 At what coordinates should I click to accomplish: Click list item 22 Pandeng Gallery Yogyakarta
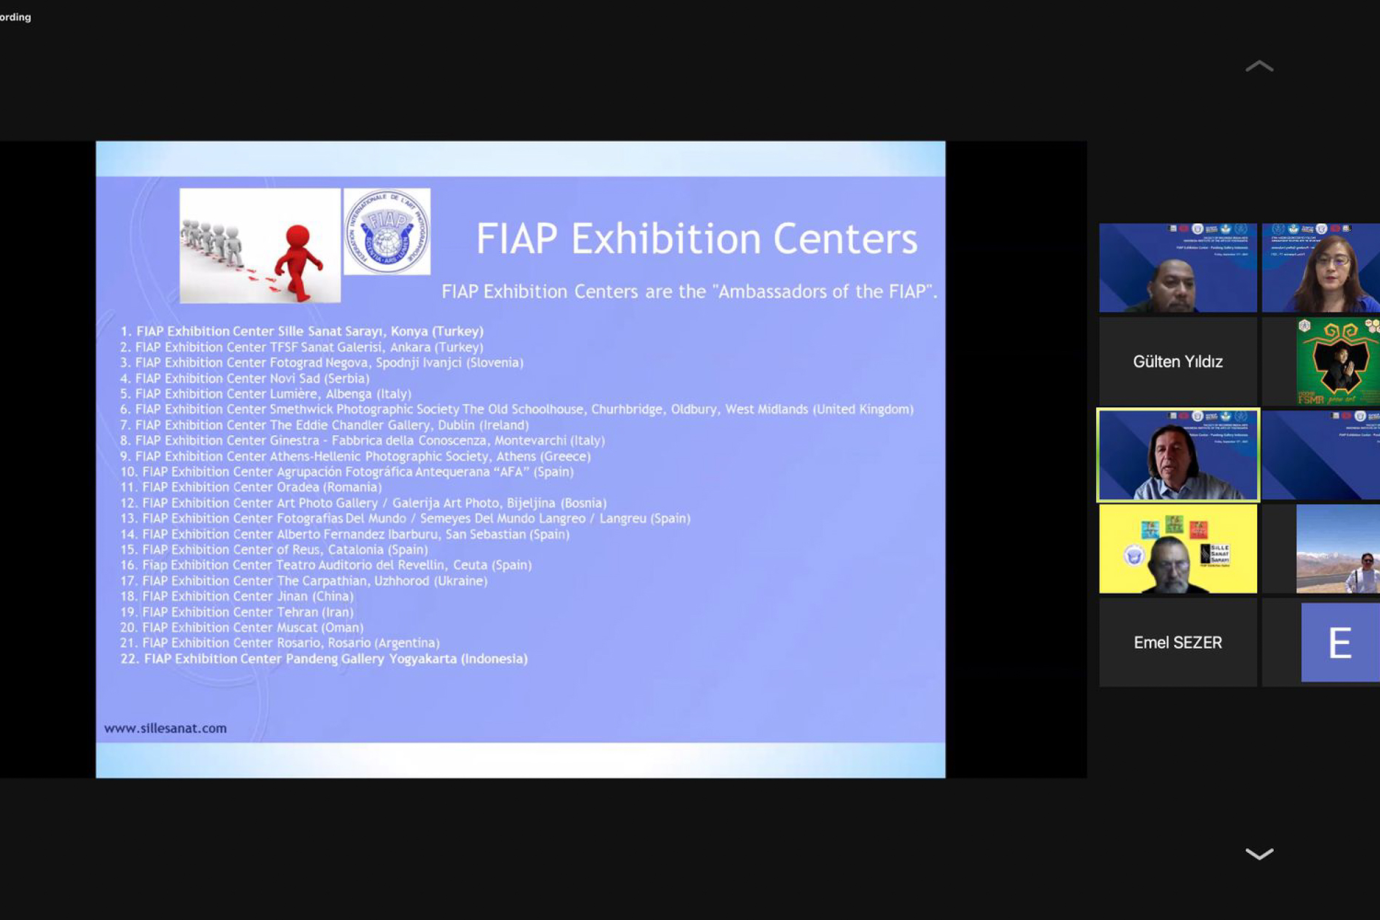pos(324,659)
